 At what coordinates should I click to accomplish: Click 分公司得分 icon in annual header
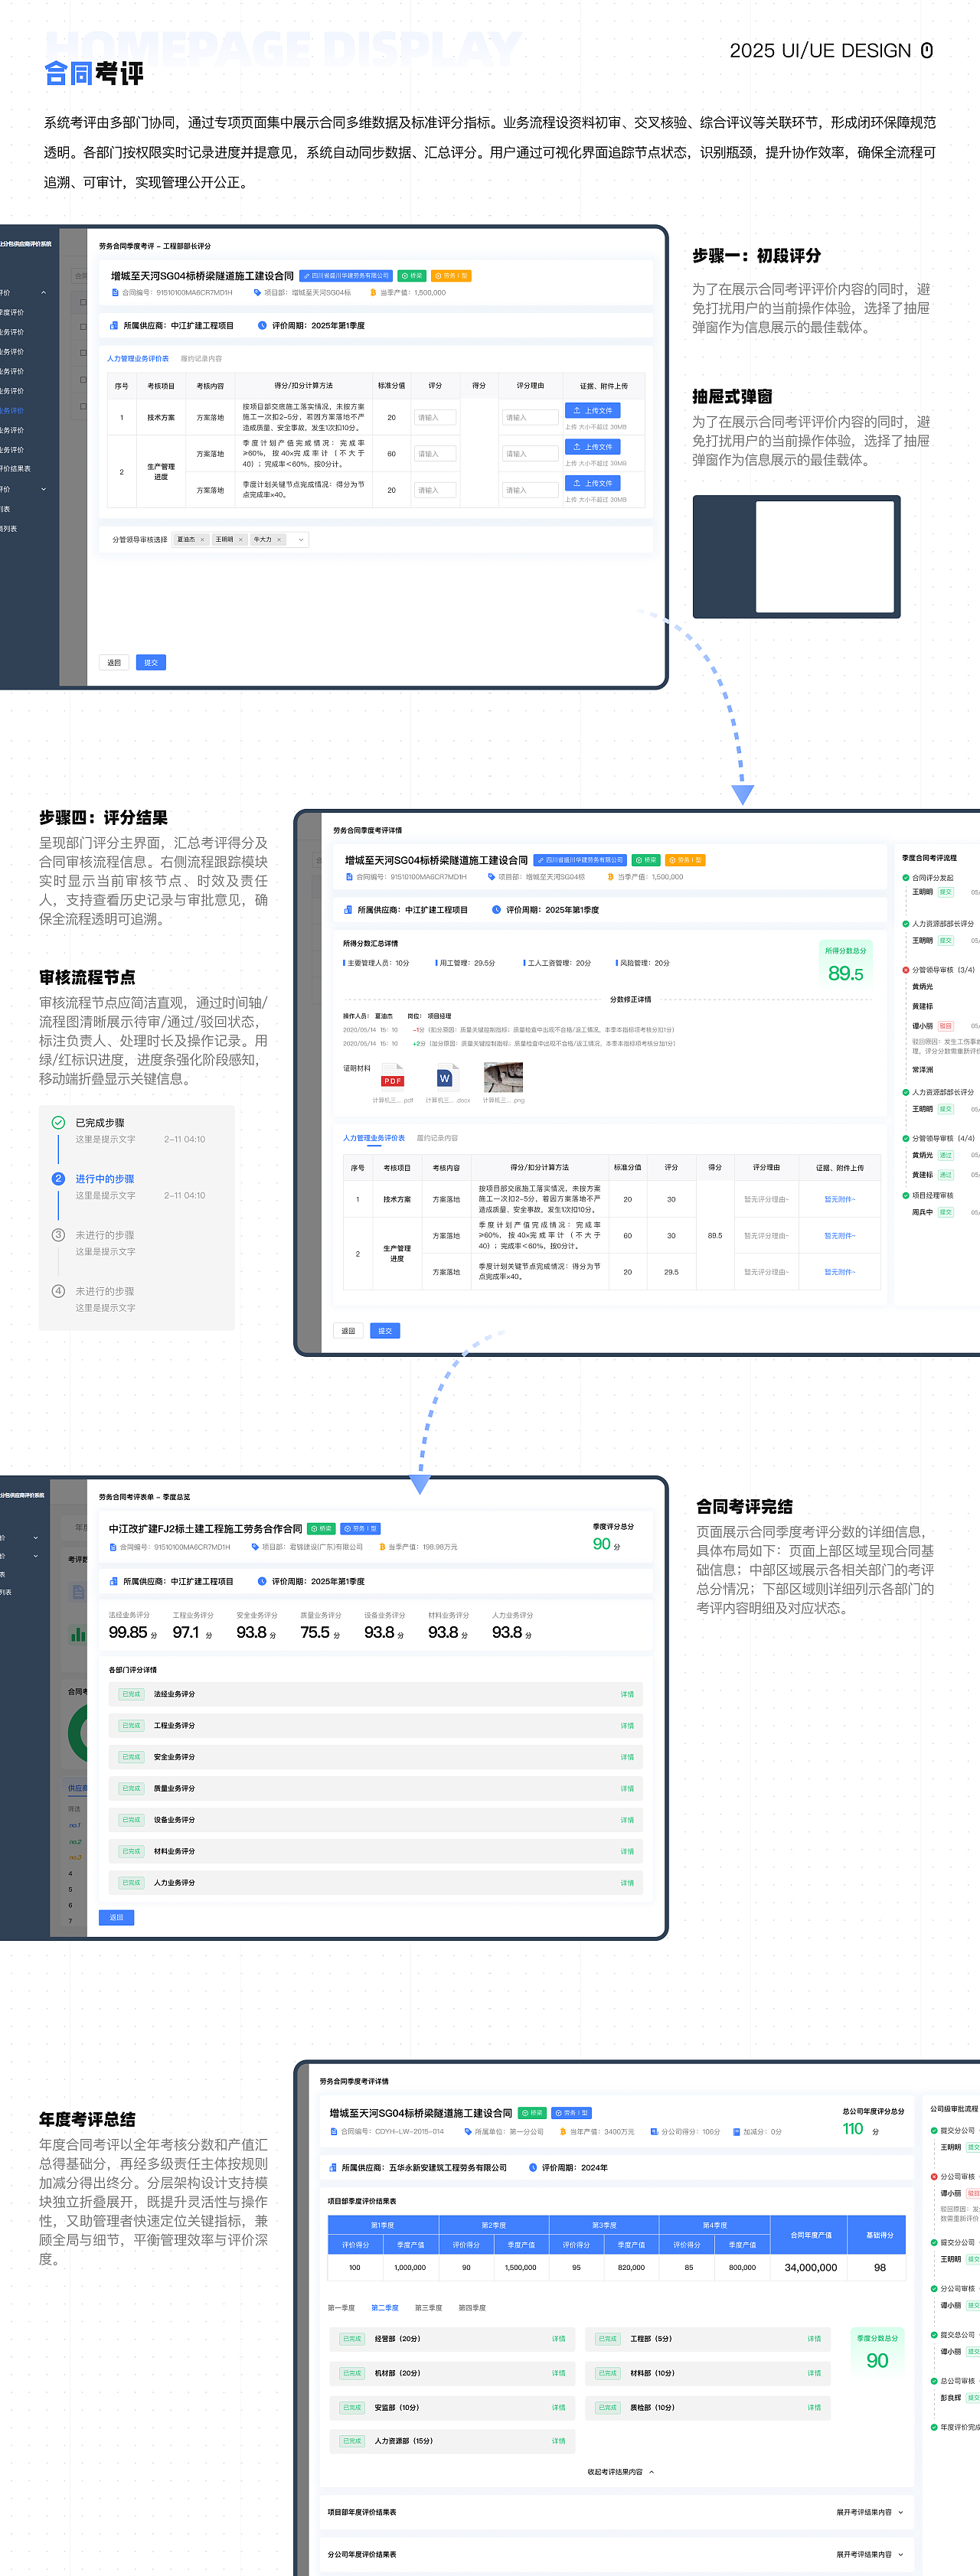coord(654,2132)
